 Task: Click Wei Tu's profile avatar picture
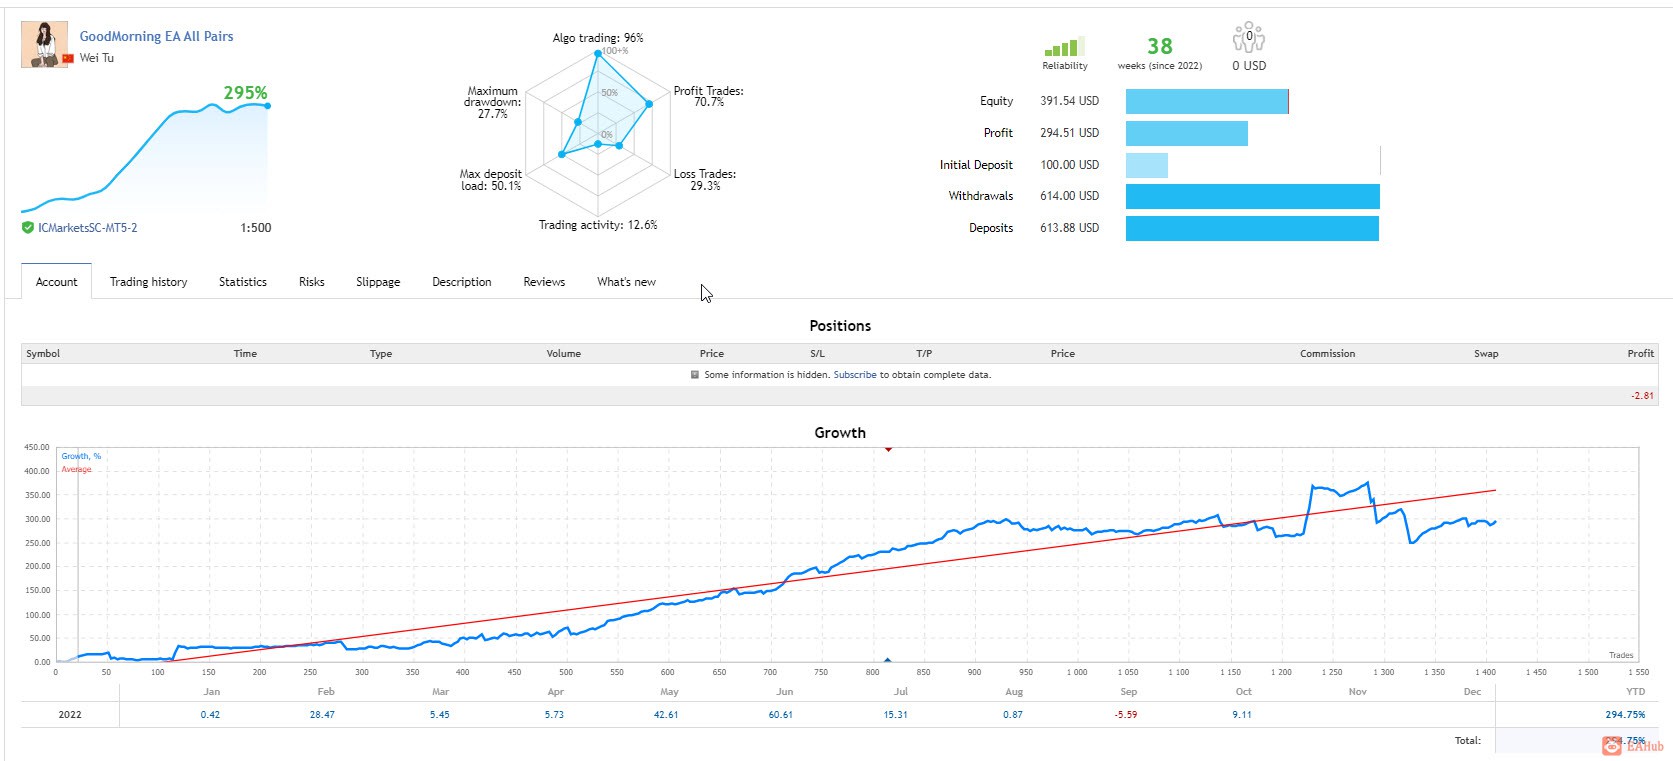click(45, 45)
